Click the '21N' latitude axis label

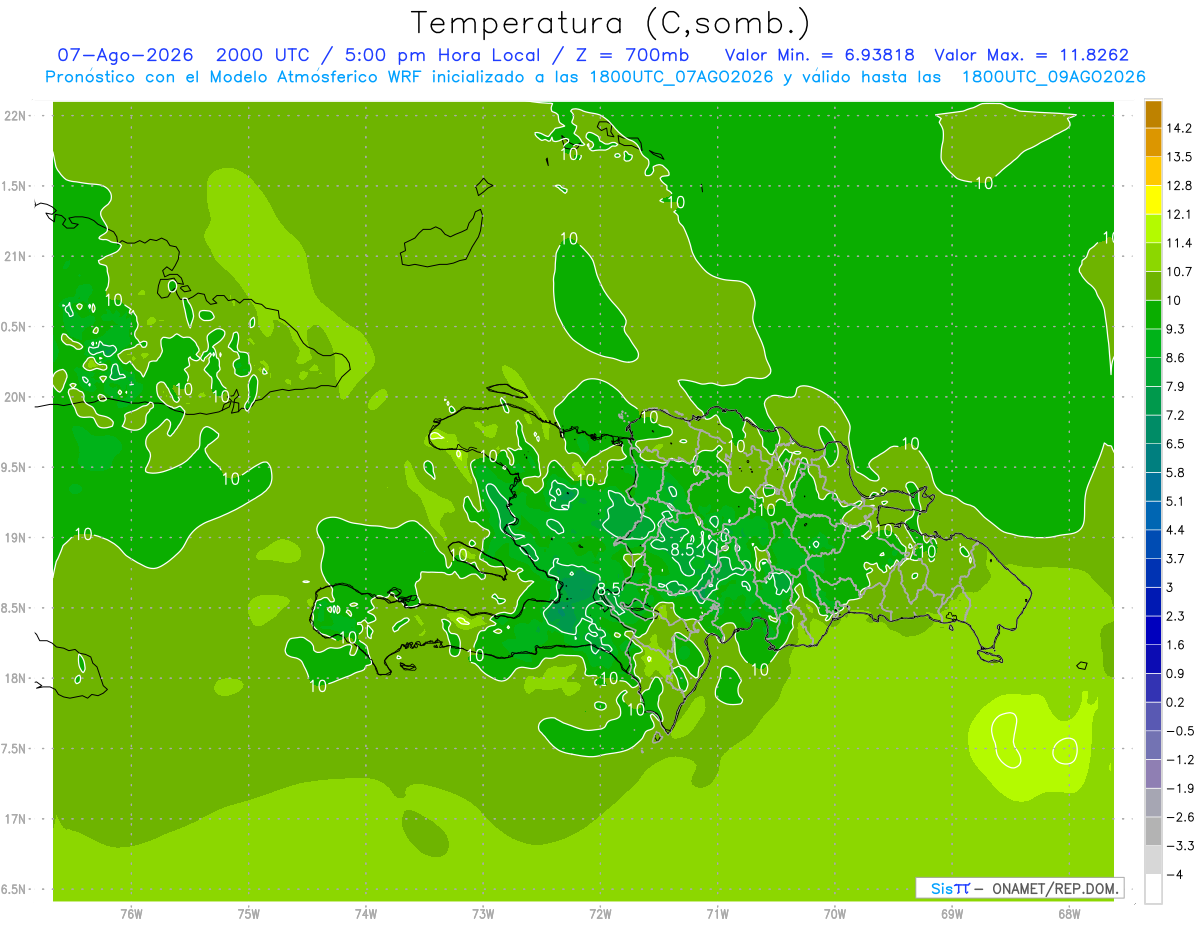coord(16,256)
